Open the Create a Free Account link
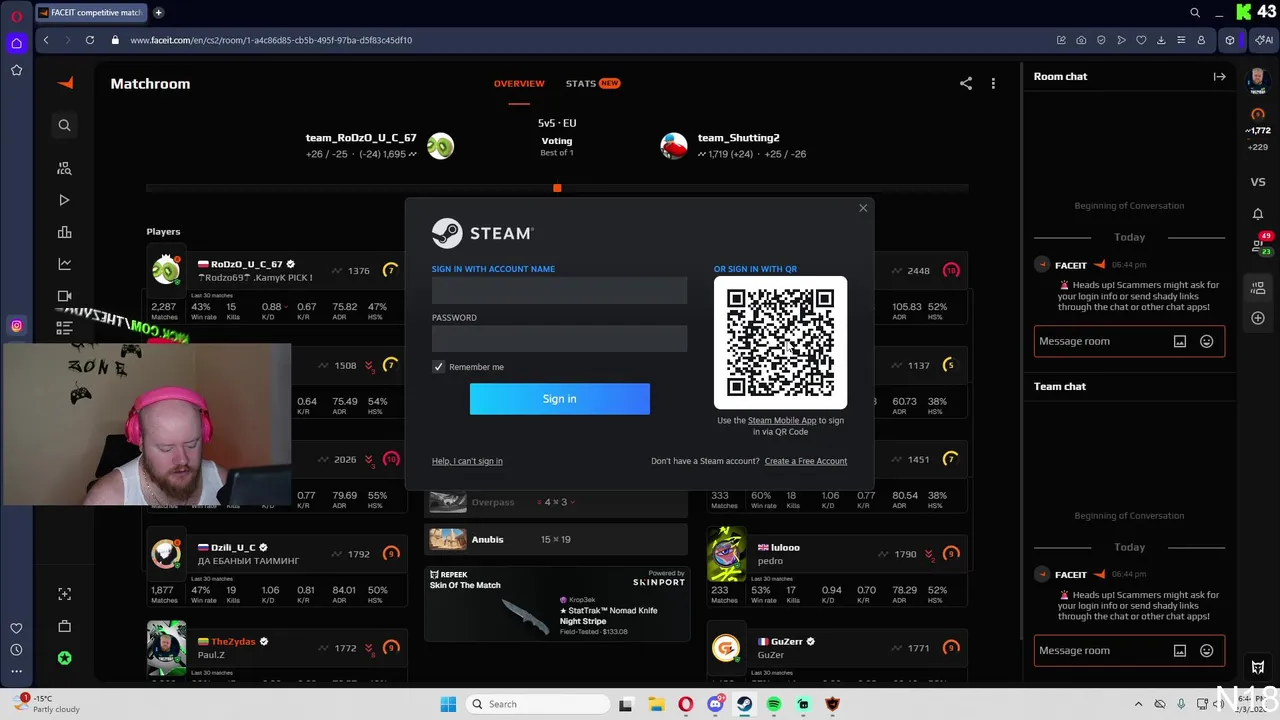The image size is (1280, 720). 805,461
